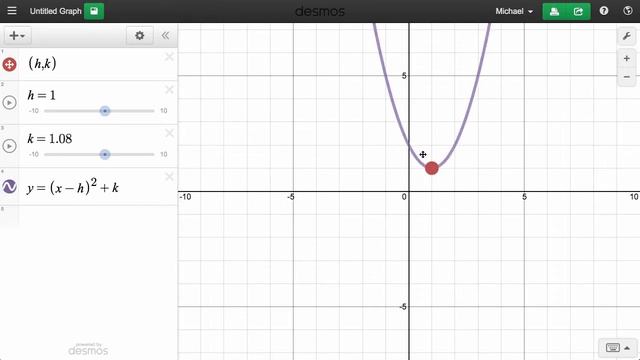Play the k slider animation
Image resolution: width=640 pixels, height=360 pixels.
[9, 146]
